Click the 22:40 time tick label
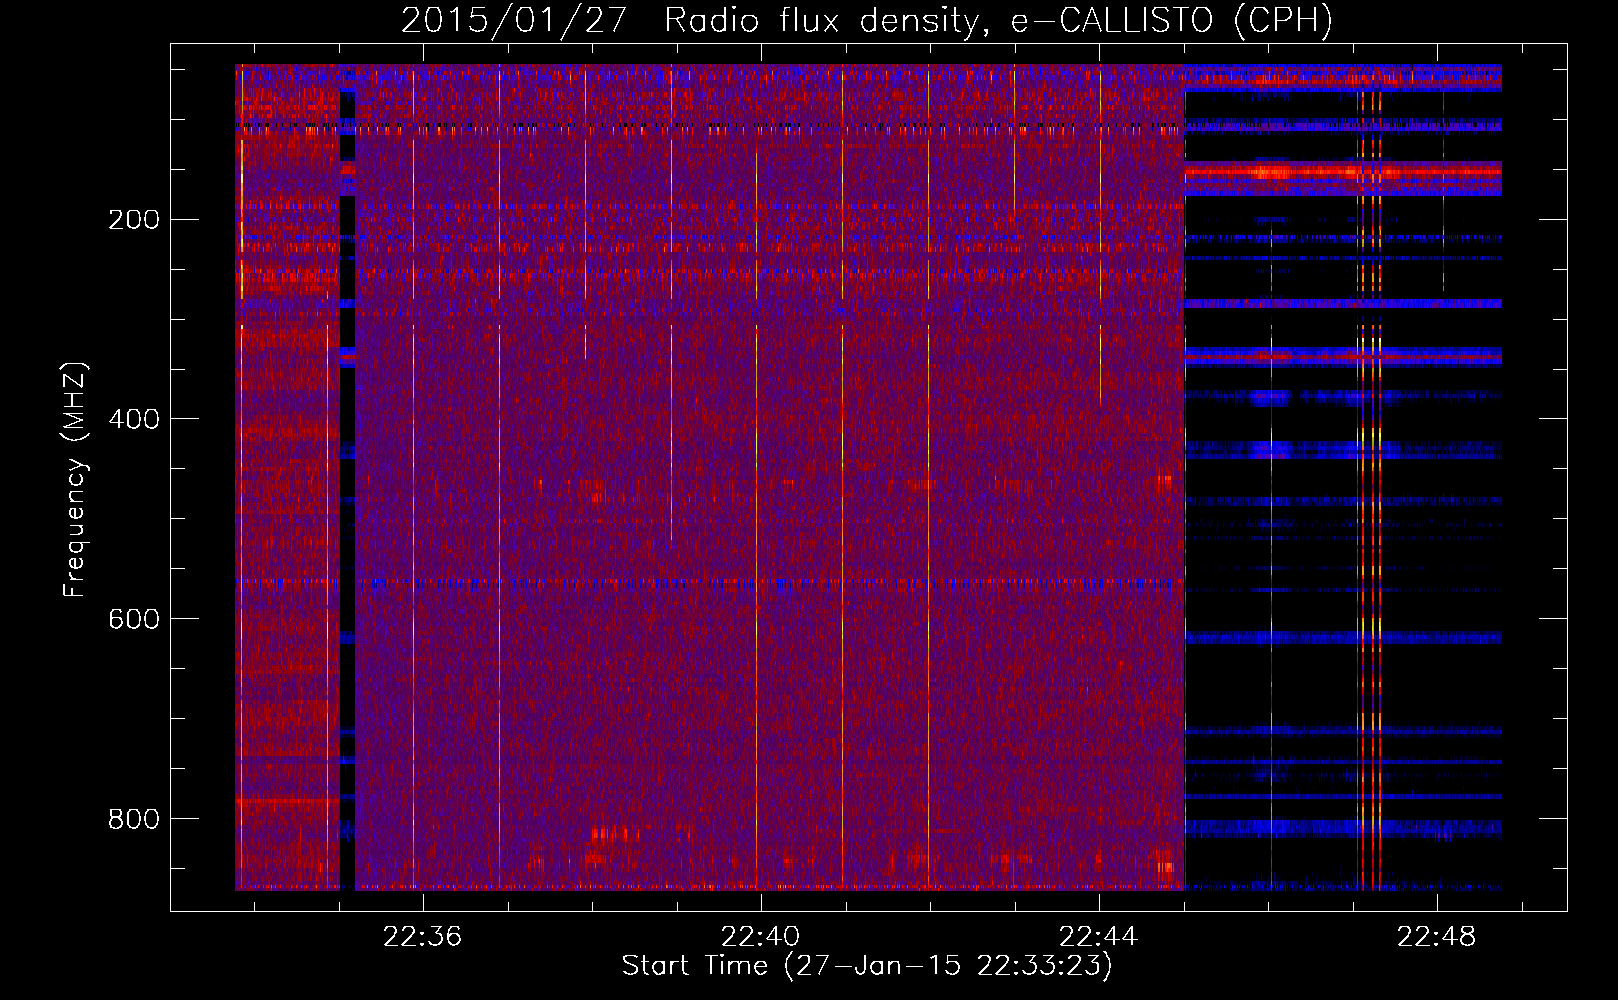This screenshot has height=1000, width=1618. point(760,937)
